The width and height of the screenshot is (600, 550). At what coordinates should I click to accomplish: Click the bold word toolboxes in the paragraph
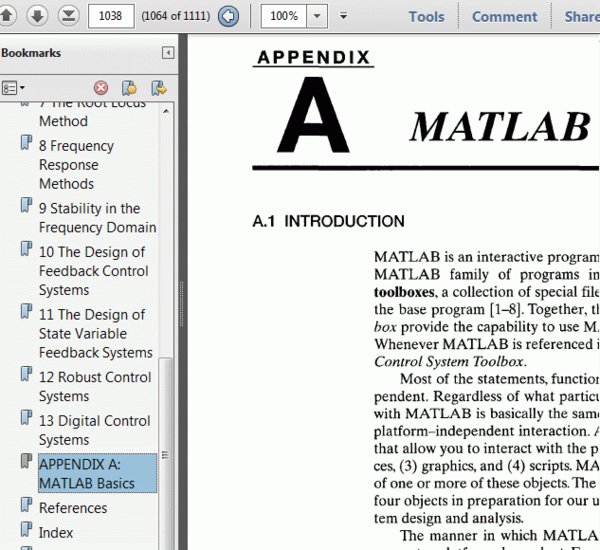click(404, 292)
